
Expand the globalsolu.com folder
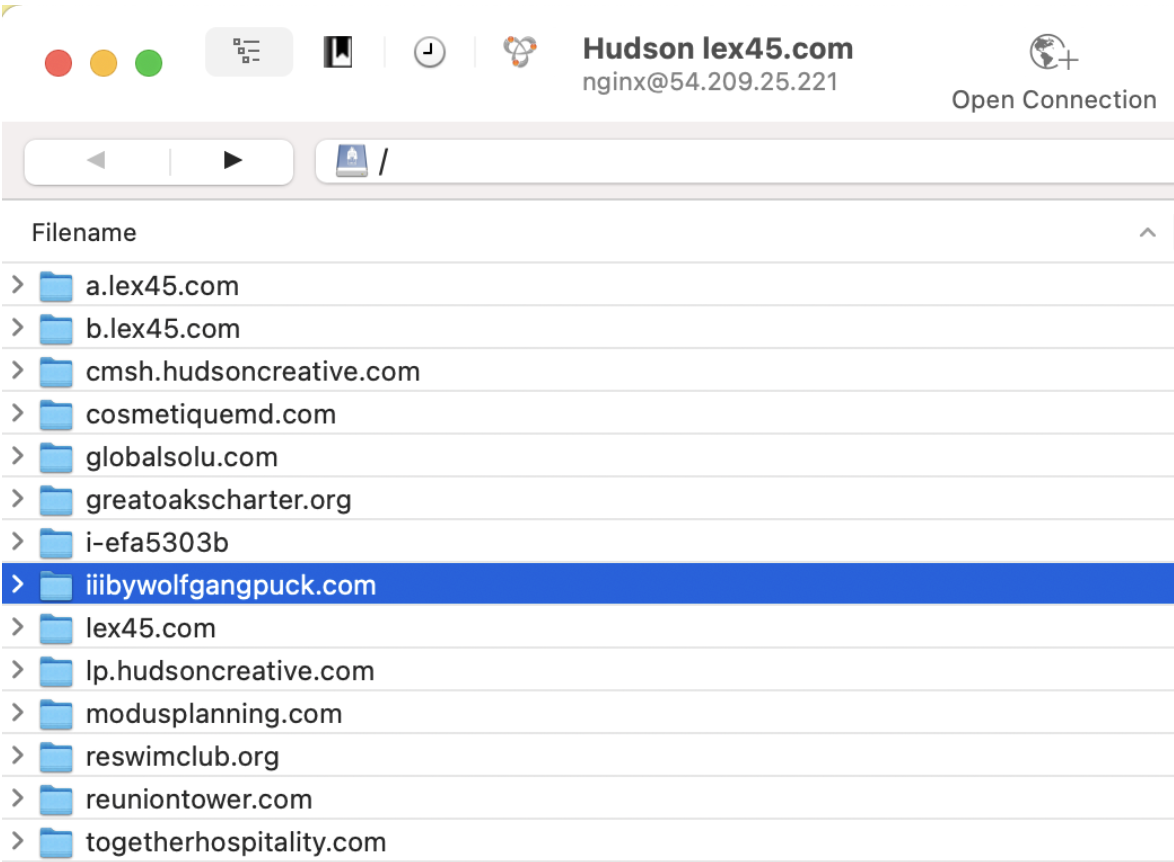18,455
